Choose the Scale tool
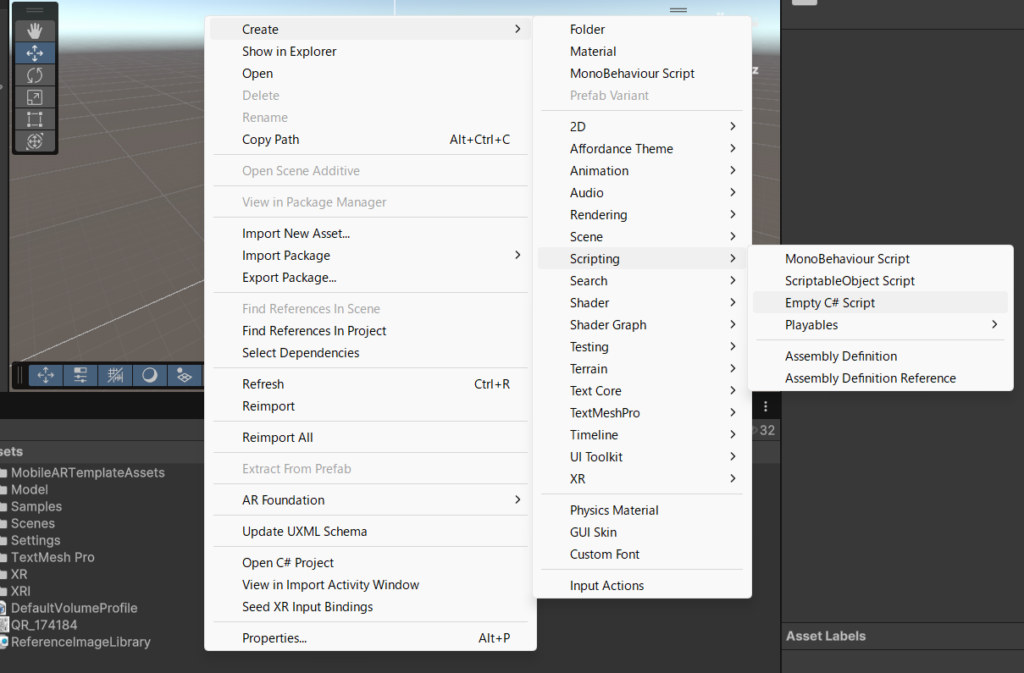Screen dimensions: 1024x673 coord(35,97)
